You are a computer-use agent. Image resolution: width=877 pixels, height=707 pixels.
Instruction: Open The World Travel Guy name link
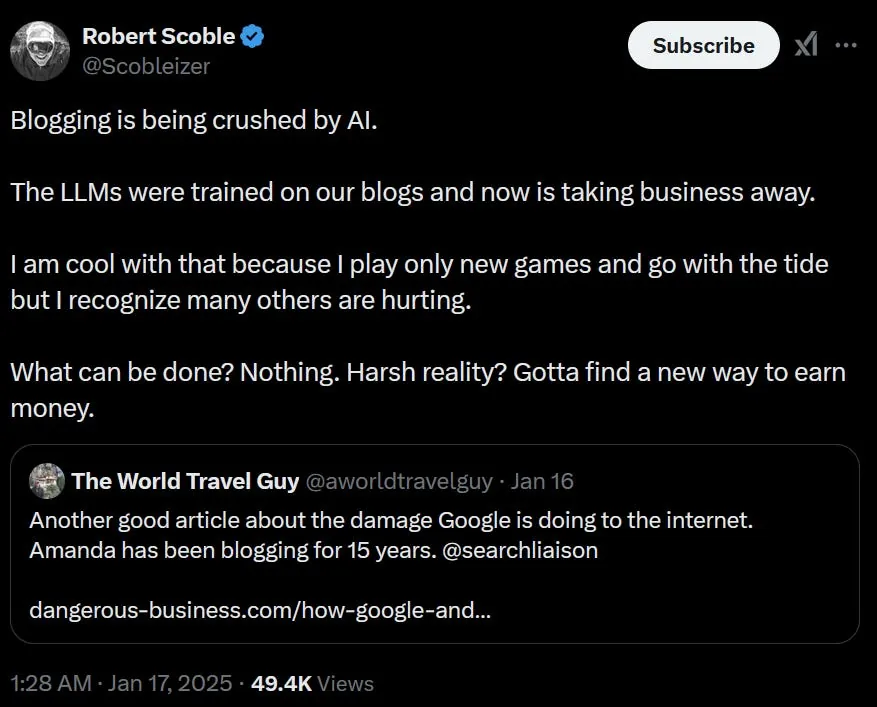[185, 481]
